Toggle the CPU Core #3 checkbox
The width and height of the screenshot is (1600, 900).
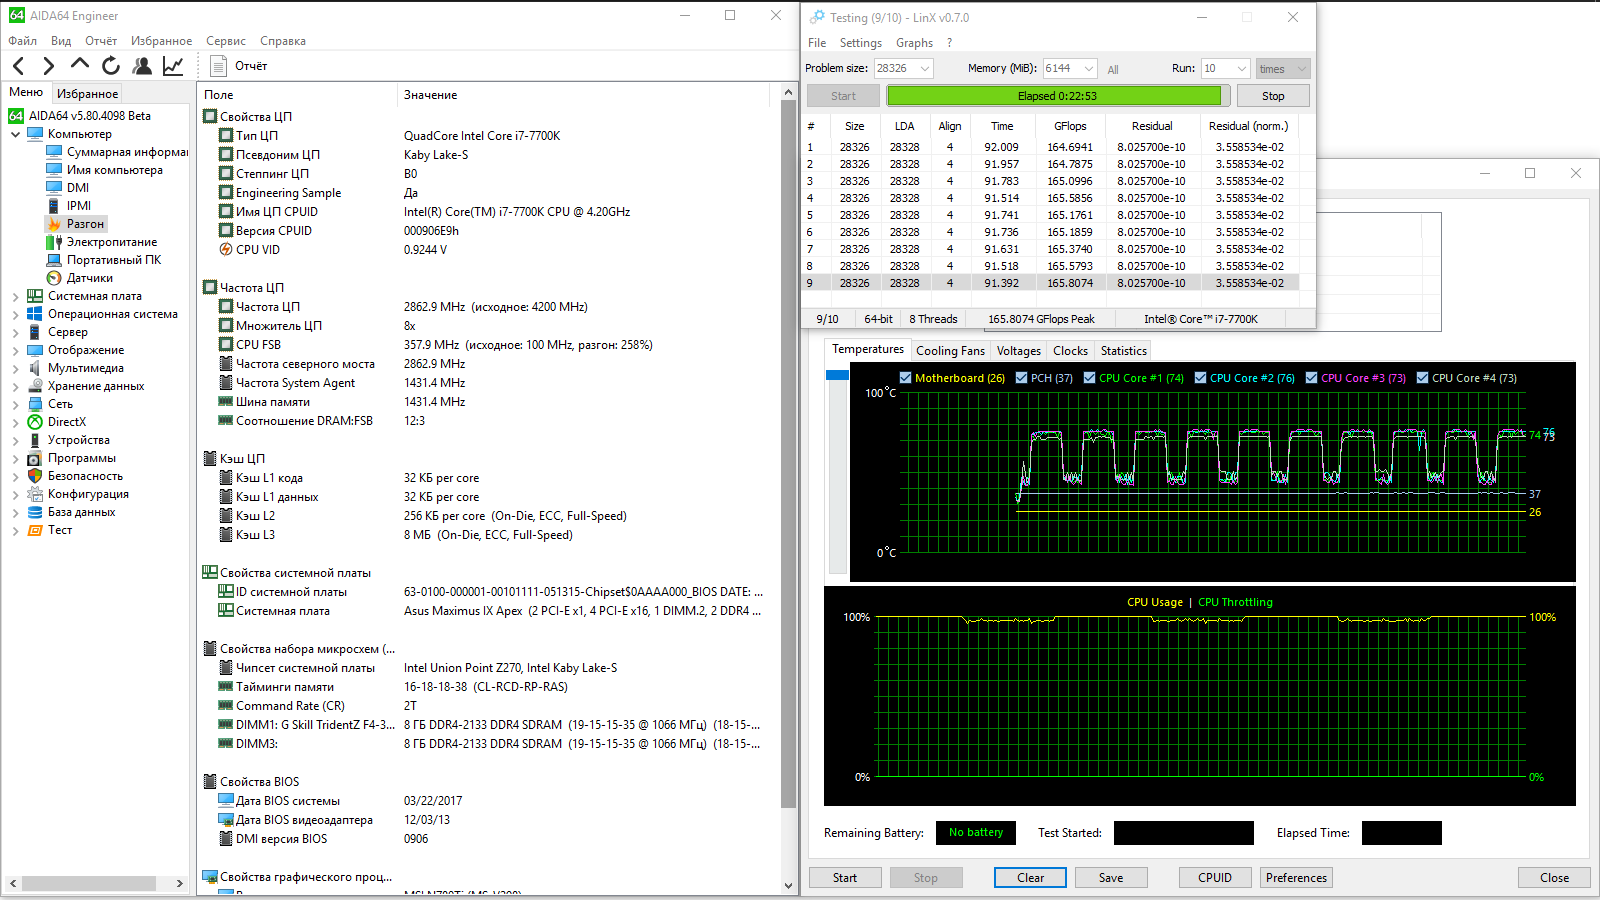point(1311,378)
